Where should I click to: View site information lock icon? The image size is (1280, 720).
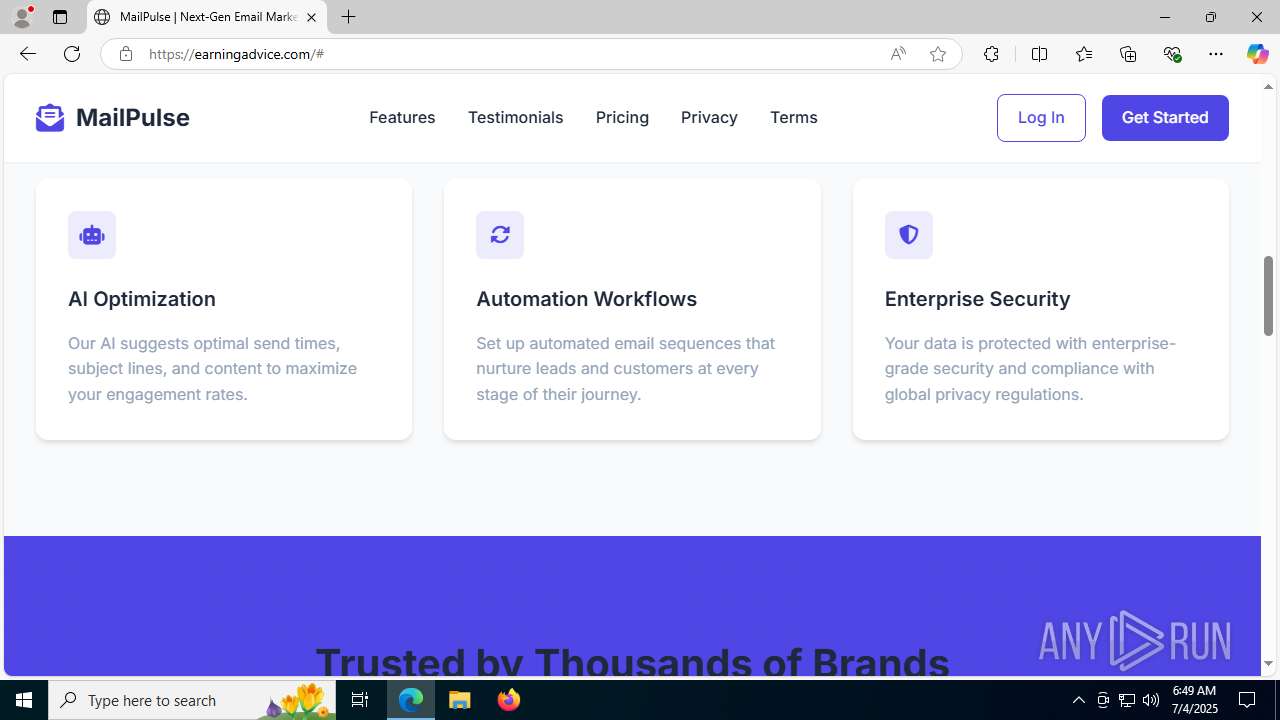[125, 54]
